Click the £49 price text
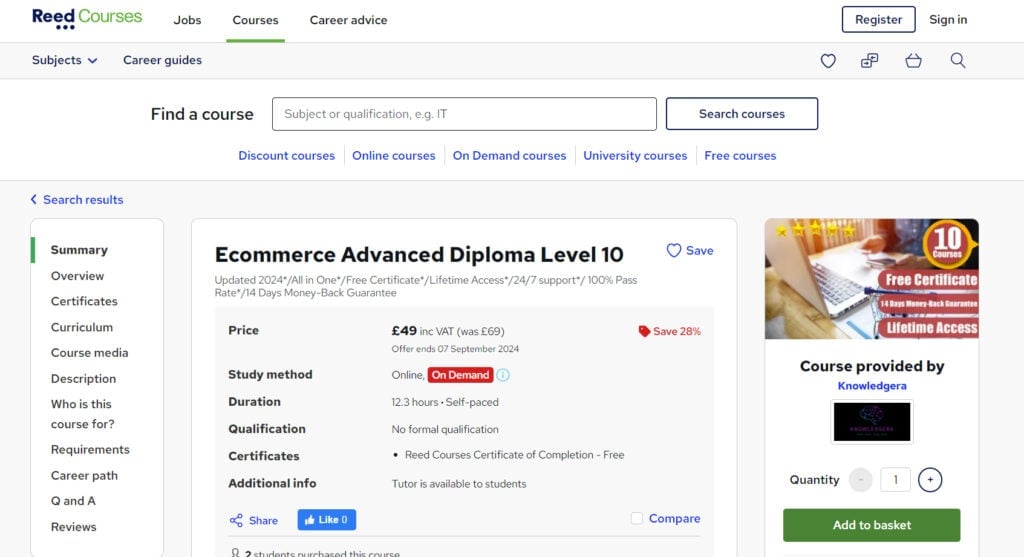This screenshot has height=557, width=1024. click(x=404, y=331)
